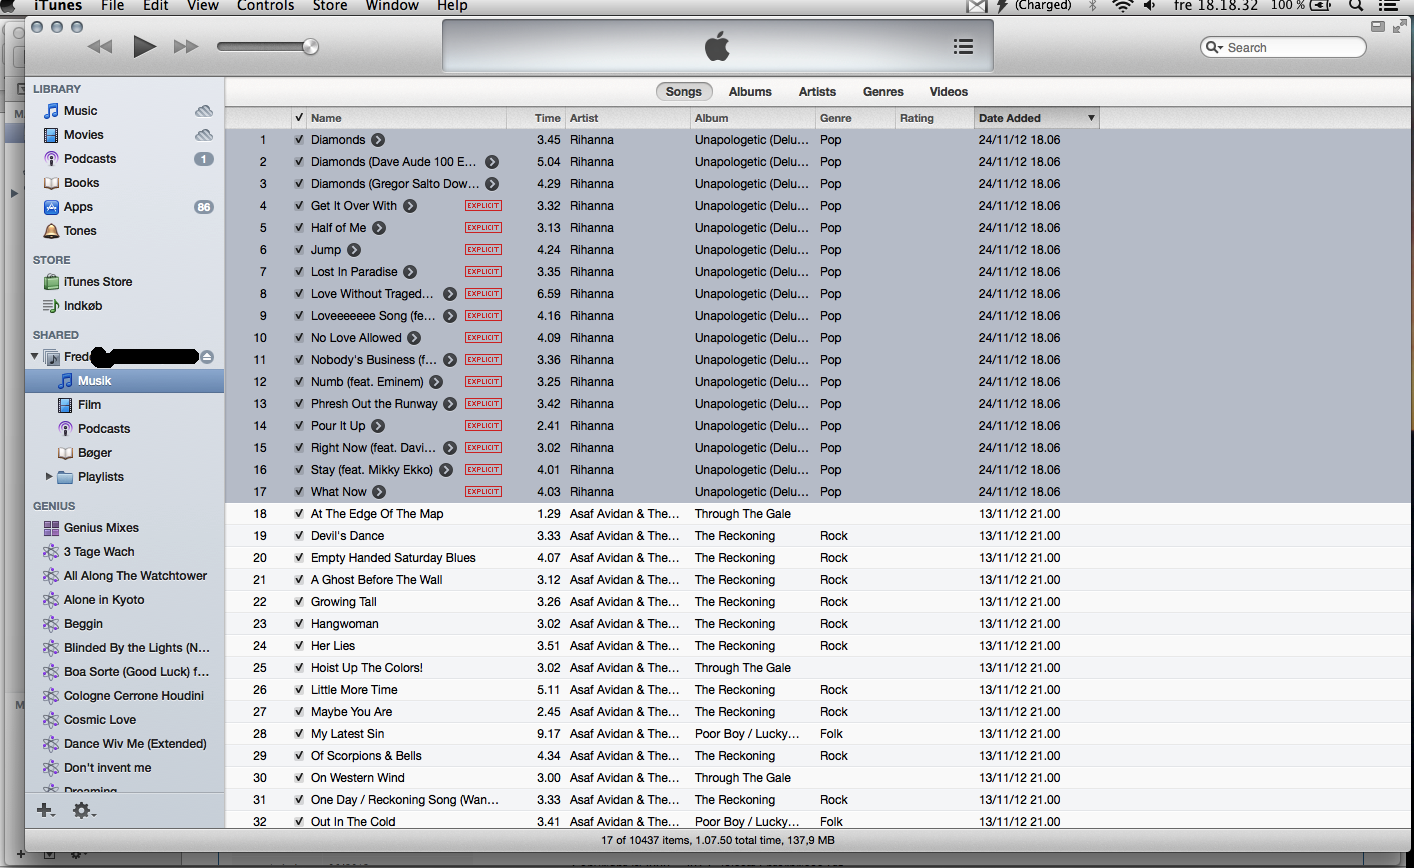Viewport: 1414px width, 868px height.
Task: Uncheck the Pour It Up checkbox
Action: [299, 426]
